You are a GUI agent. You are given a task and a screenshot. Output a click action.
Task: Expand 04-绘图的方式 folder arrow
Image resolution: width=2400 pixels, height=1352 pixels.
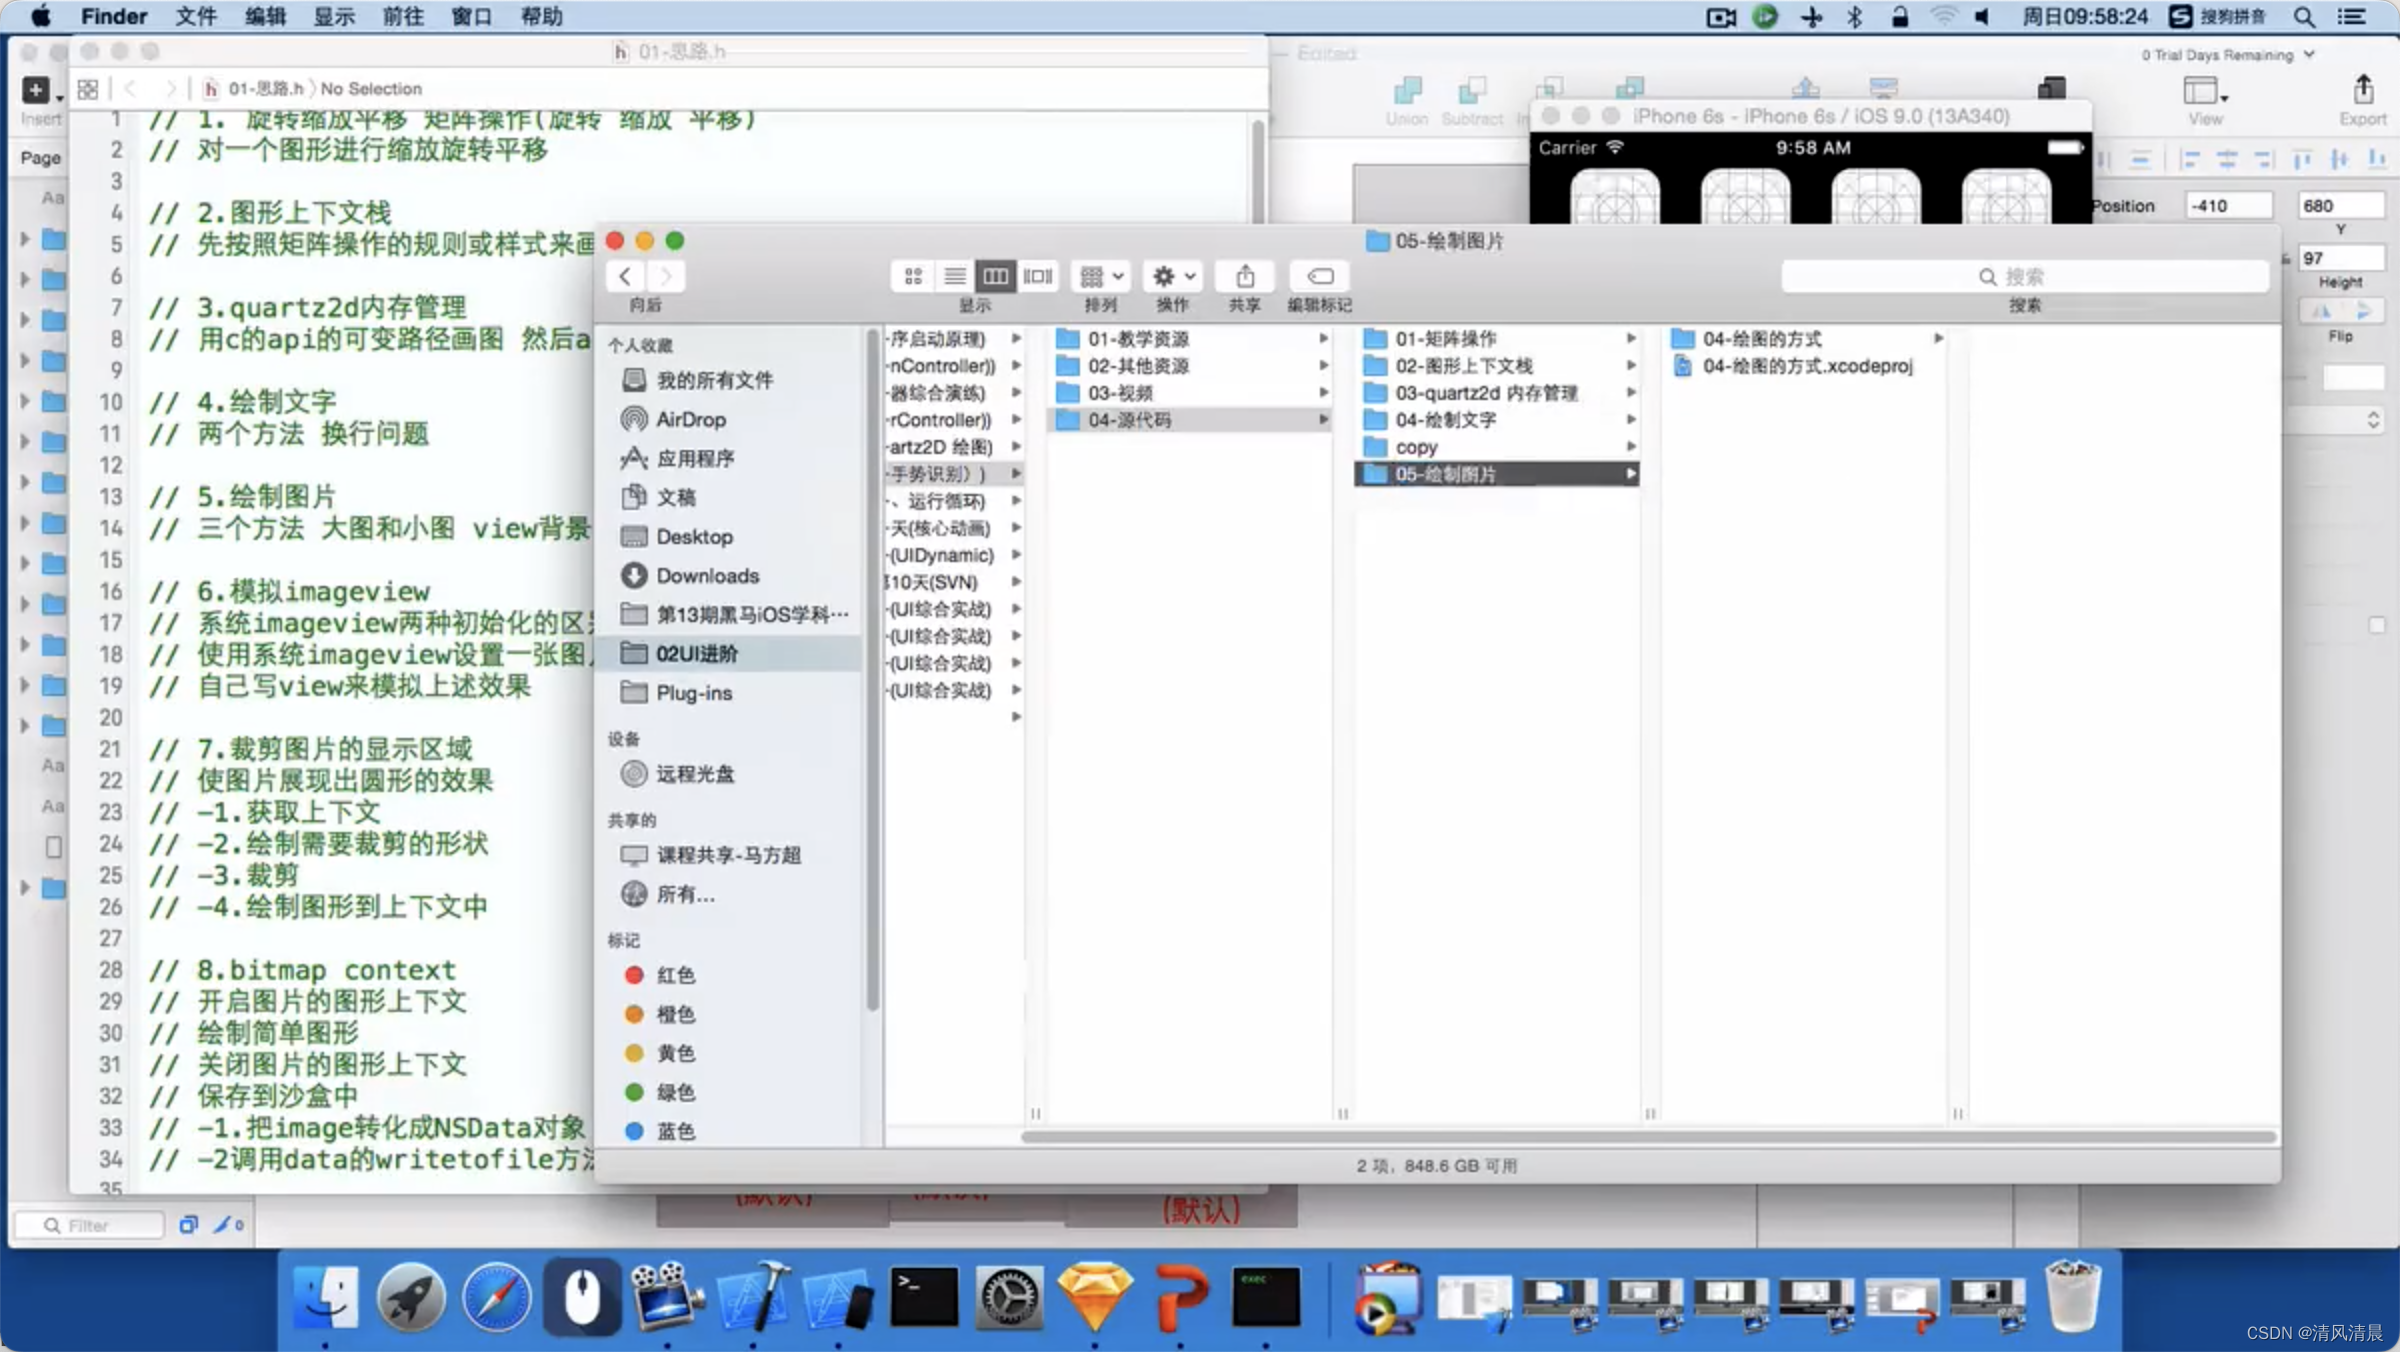pyautogui.click(x=1938, y=339)
